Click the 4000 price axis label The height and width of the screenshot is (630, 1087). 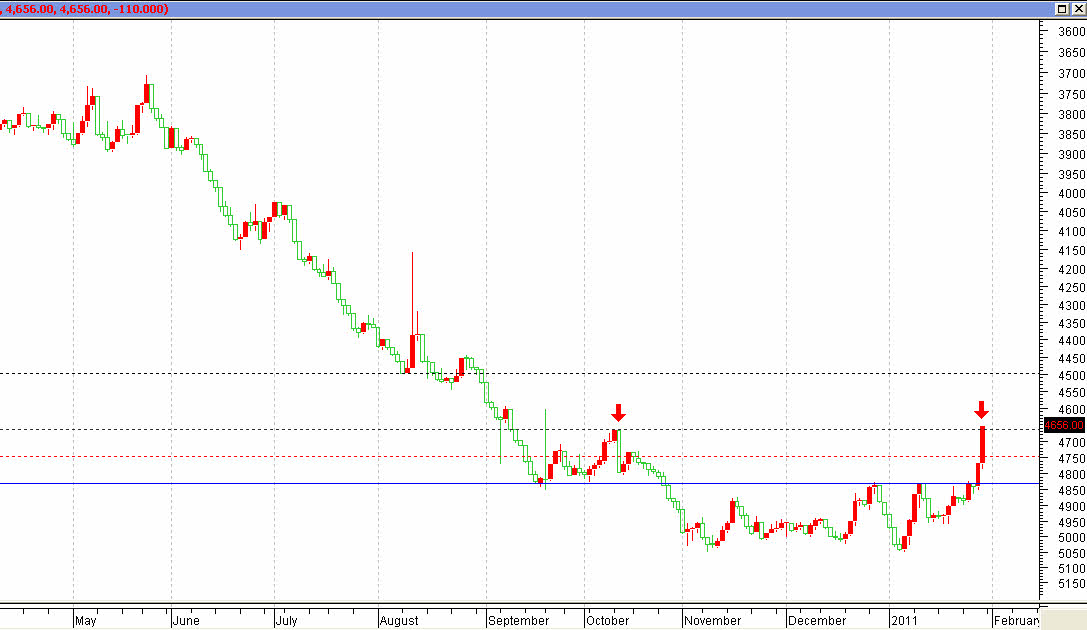[1072, 194]
